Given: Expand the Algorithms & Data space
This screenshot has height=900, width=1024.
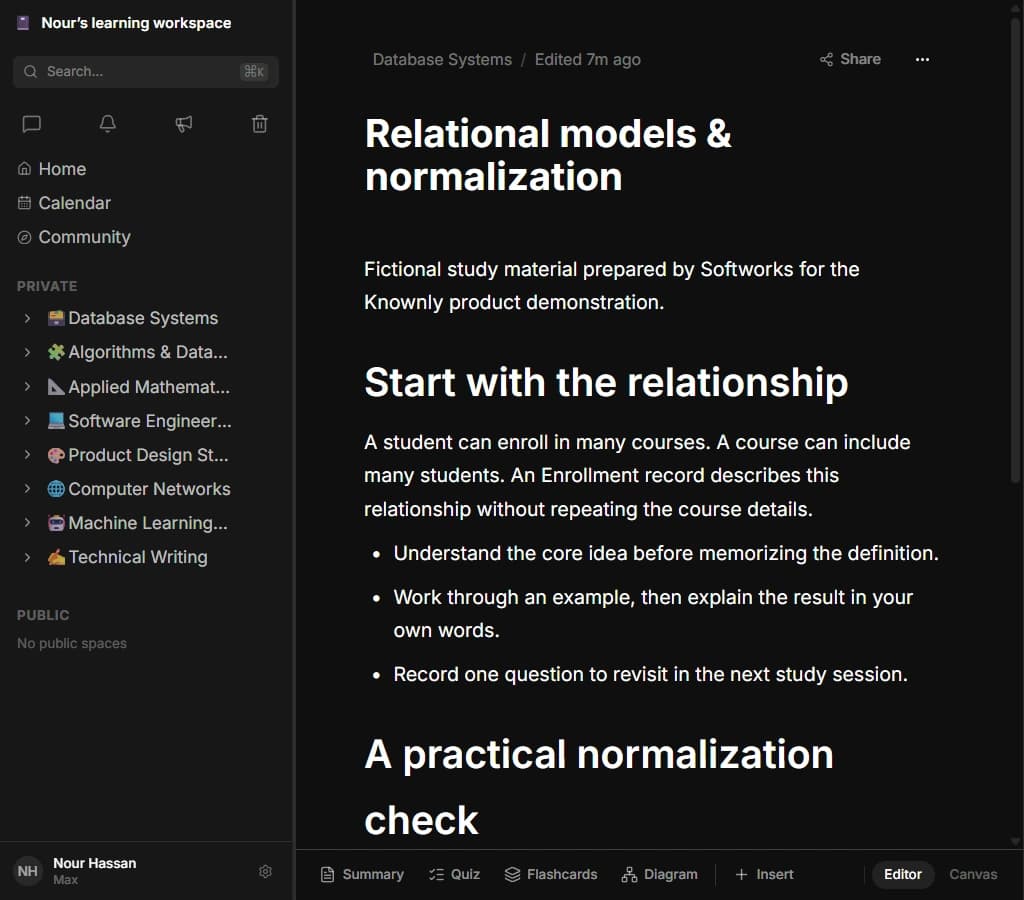Looking at the screenshot, I should click(x=27, y=352).
